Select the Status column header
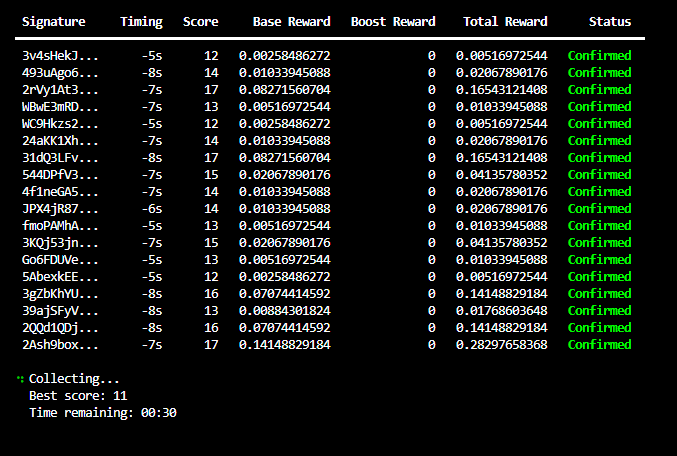The height and width of the screenshot is (456, 677). [x=610, y=22]
